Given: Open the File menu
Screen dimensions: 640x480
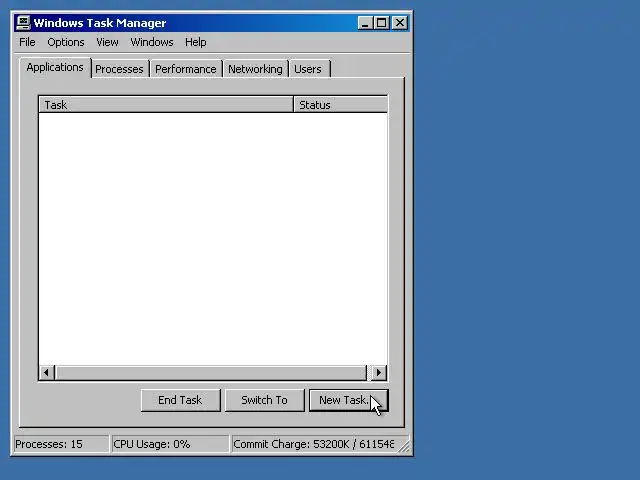Looking at the screenshot, I should coord(27,42).
